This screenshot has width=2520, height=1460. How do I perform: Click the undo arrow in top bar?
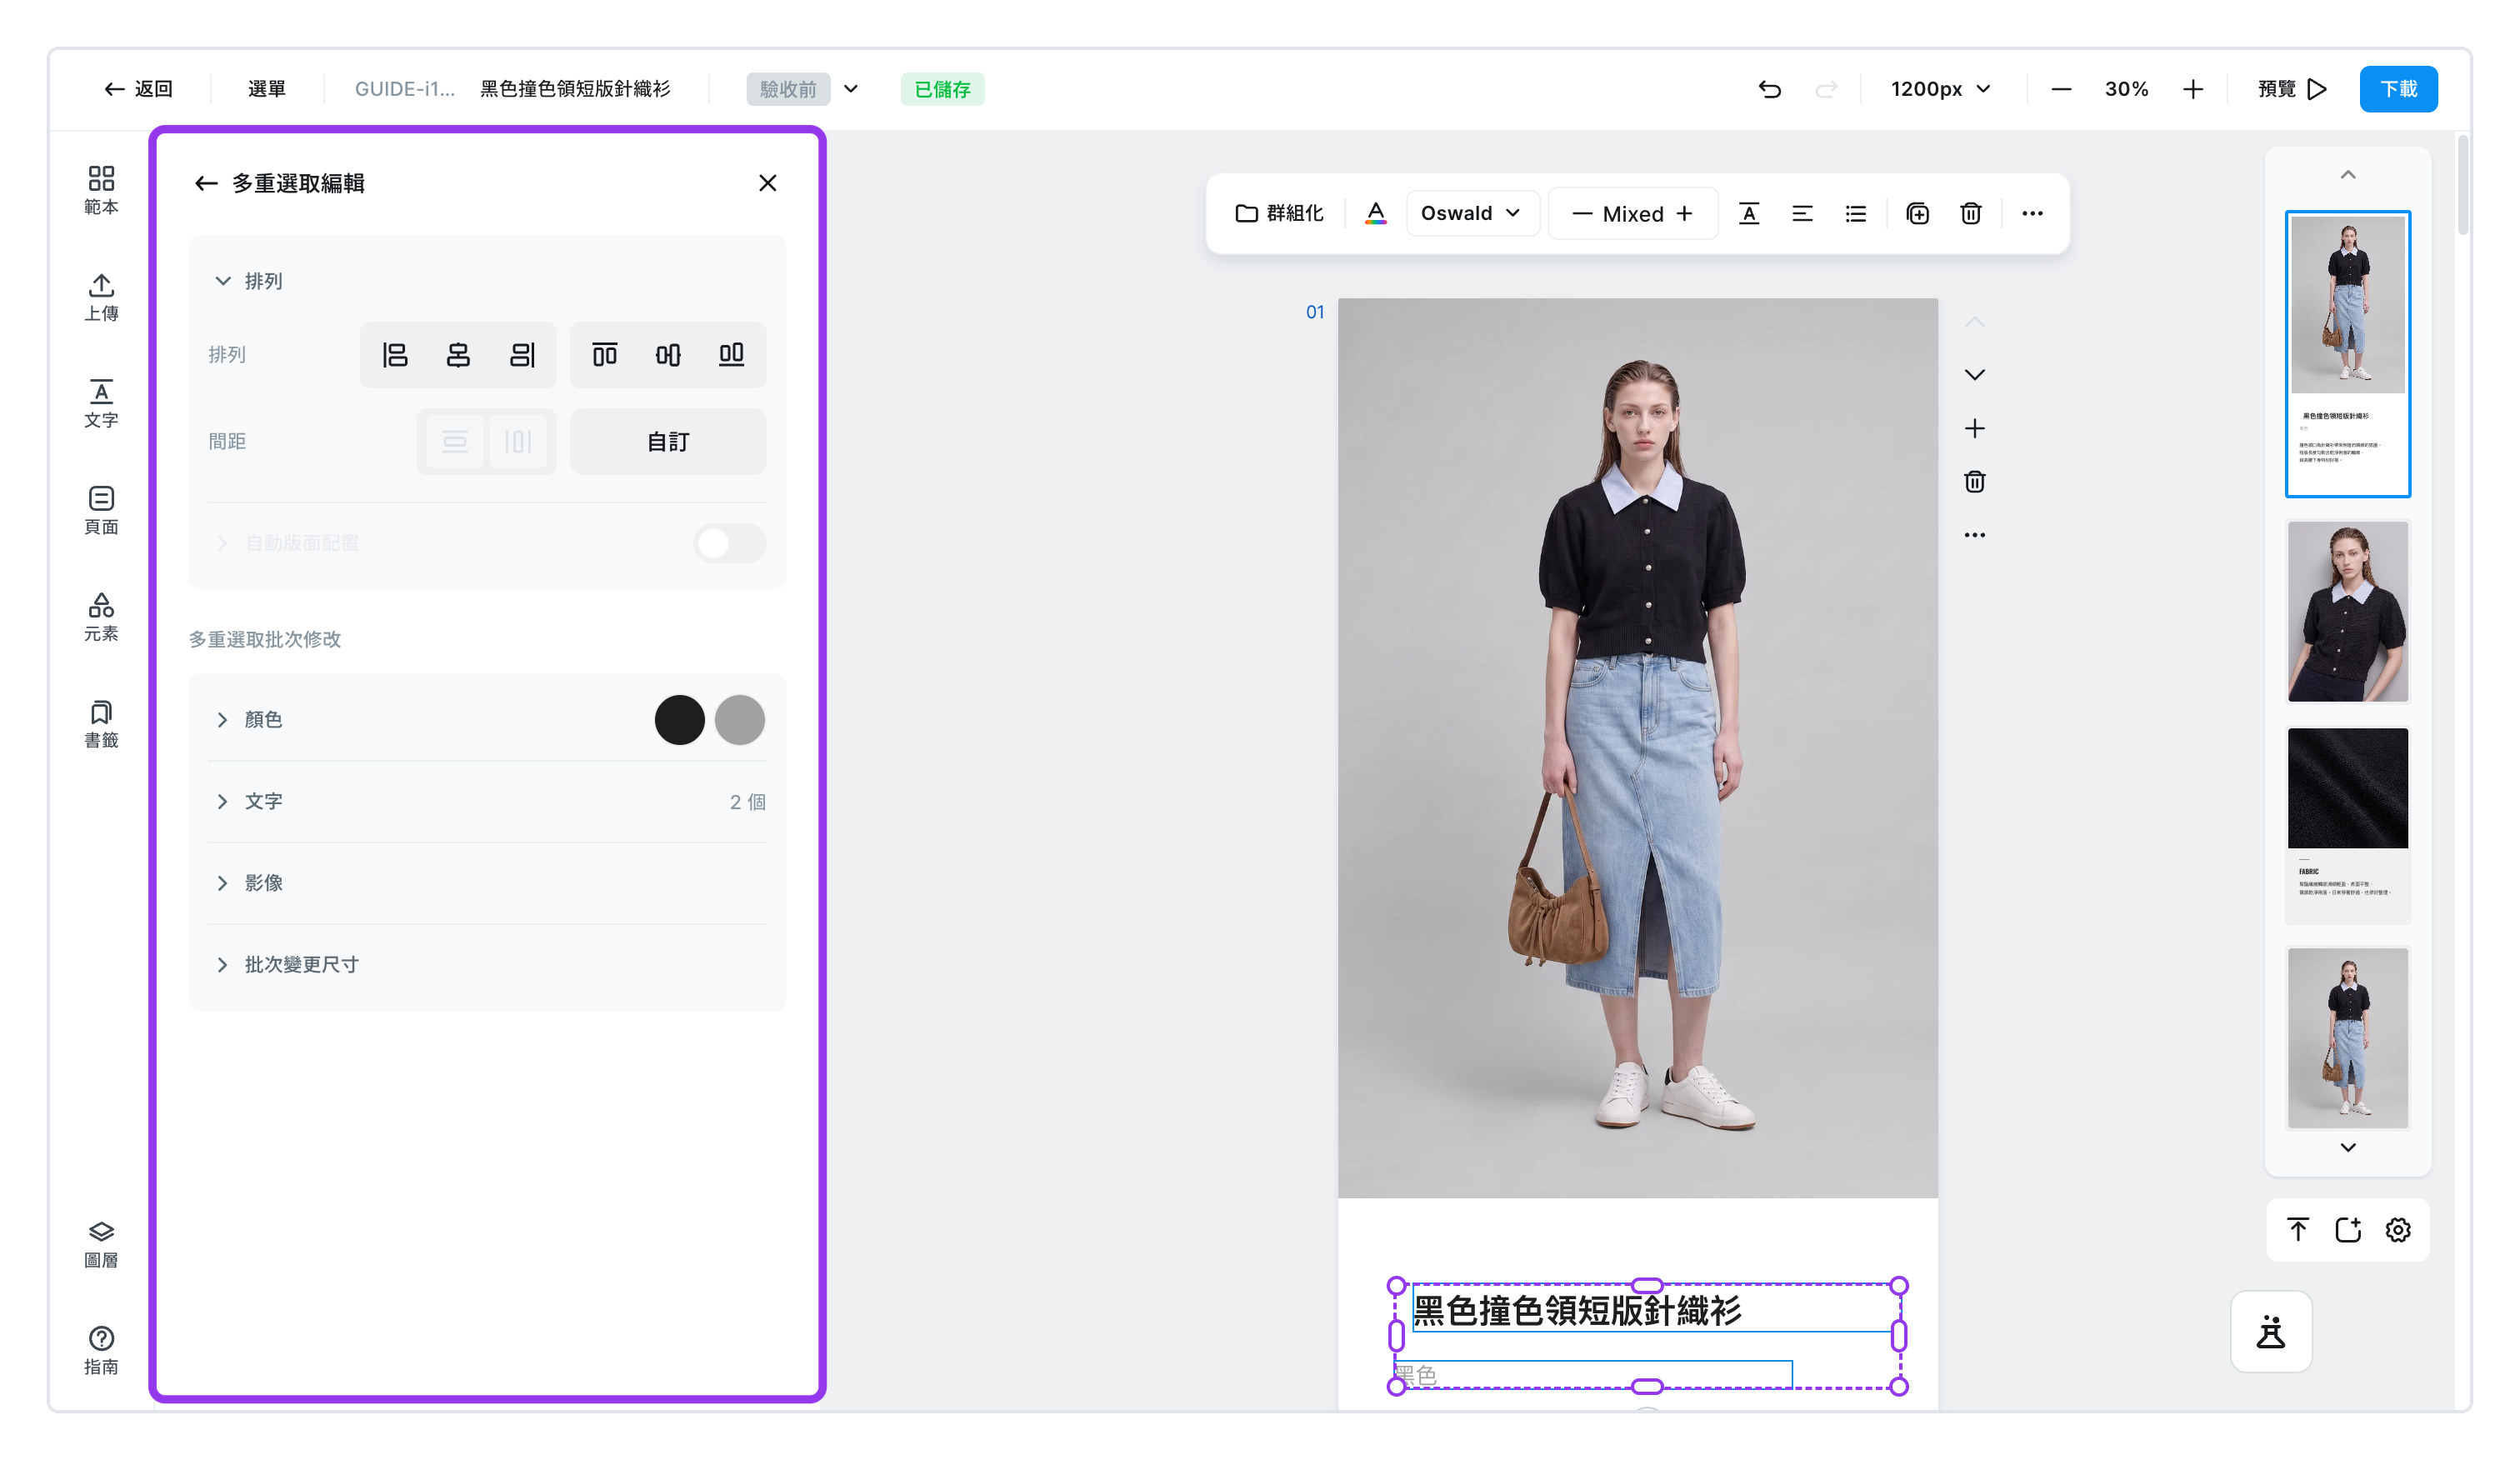[1769, 89]
